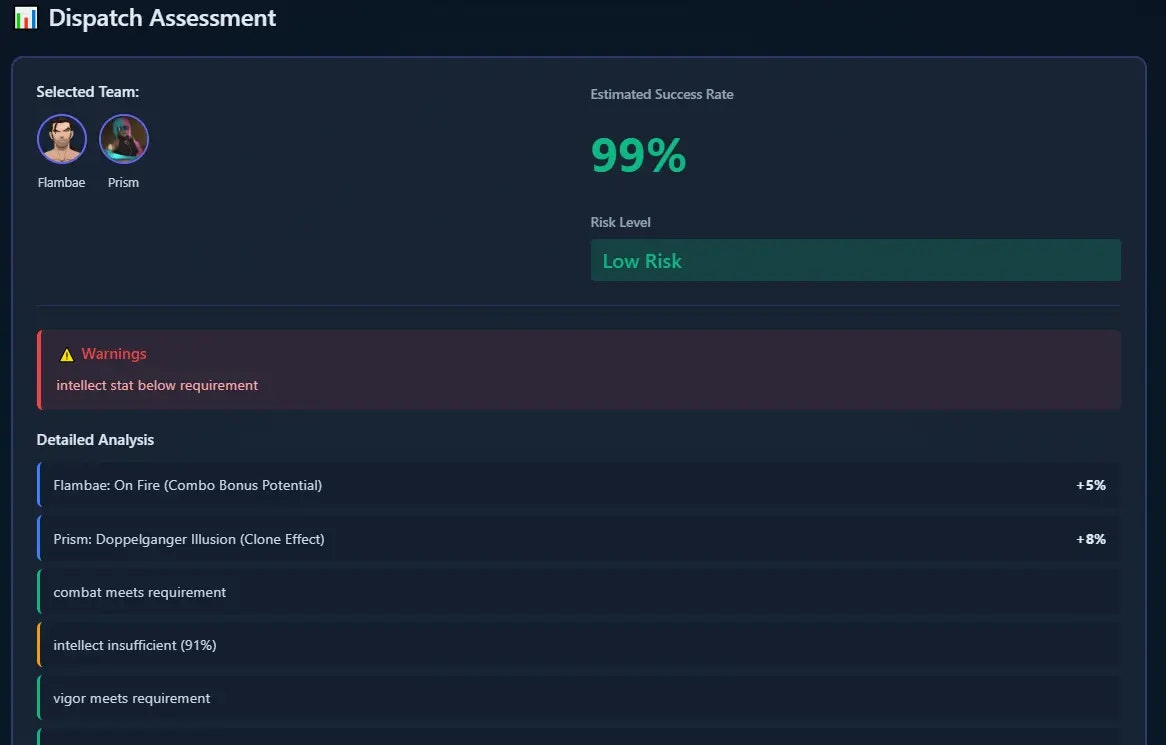1166x745 pixels.
Task: Click the Dispatch Assessment bar chart icon
Action: click(25, 17)
